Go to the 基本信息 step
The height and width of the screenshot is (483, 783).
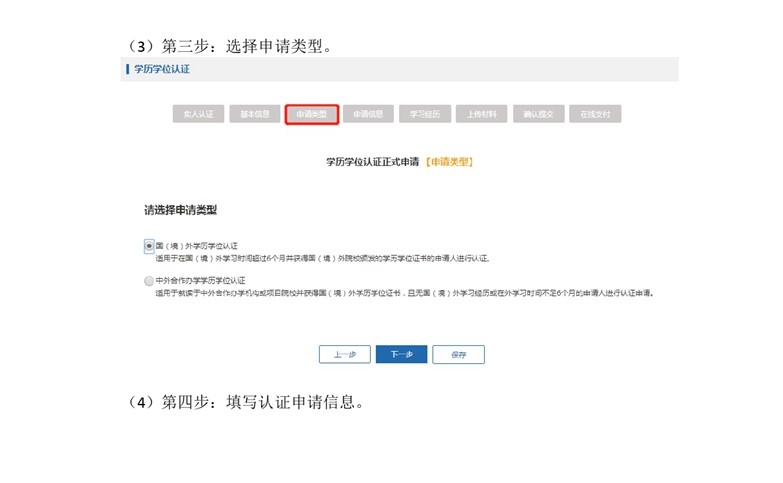pos(255,114)
